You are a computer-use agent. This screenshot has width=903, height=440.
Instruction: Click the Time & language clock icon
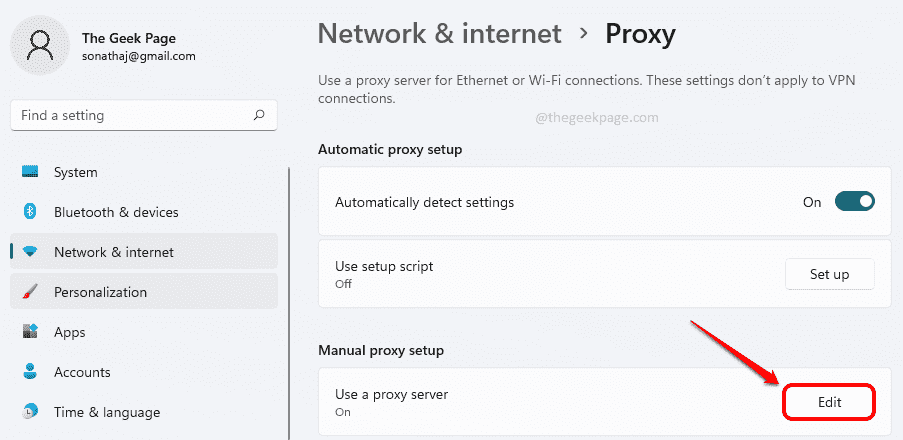[x=30, y=412]
